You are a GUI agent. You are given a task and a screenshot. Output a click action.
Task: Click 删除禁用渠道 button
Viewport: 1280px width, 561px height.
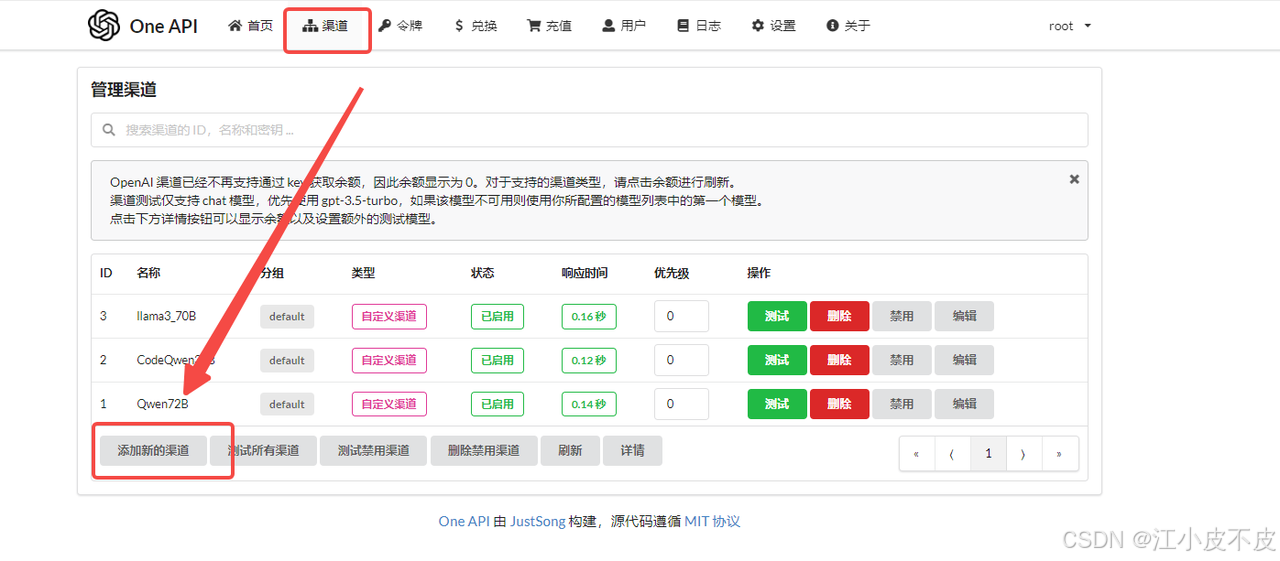coord(484,450)
